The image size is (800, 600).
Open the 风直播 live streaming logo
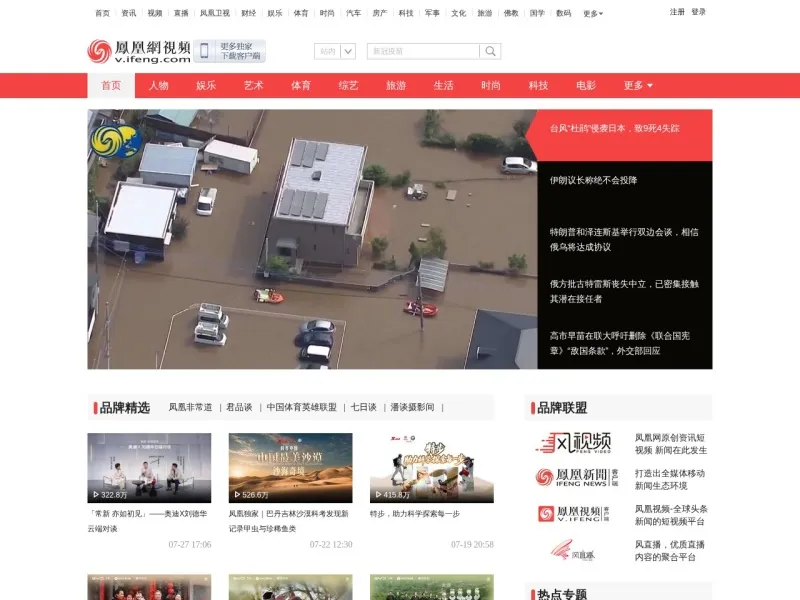pyautogui.click(x=572, y=551)
